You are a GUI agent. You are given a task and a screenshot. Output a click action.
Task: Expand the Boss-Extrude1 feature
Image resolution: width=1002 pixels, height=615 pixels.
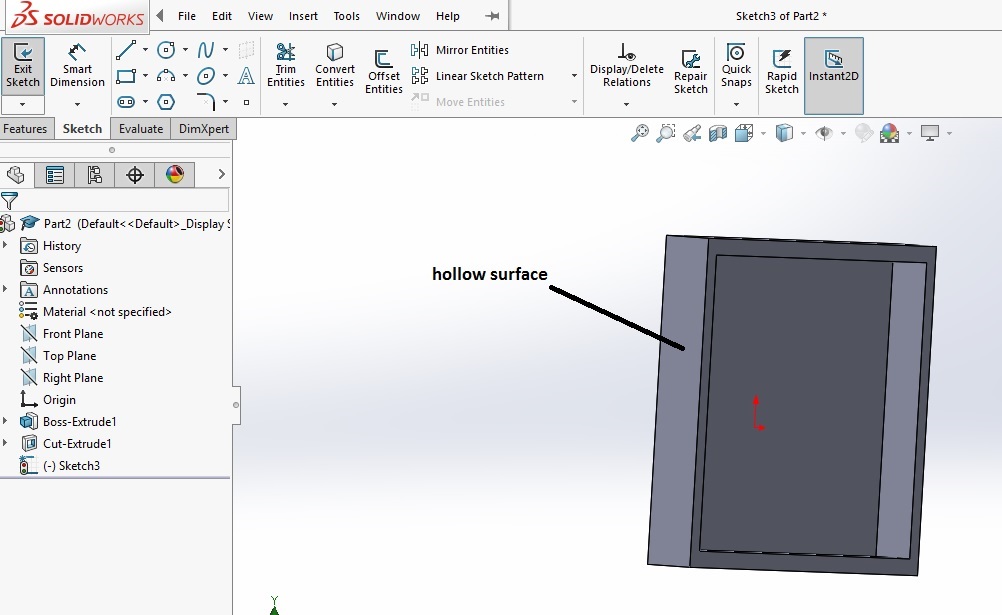[x=5, y=421]
